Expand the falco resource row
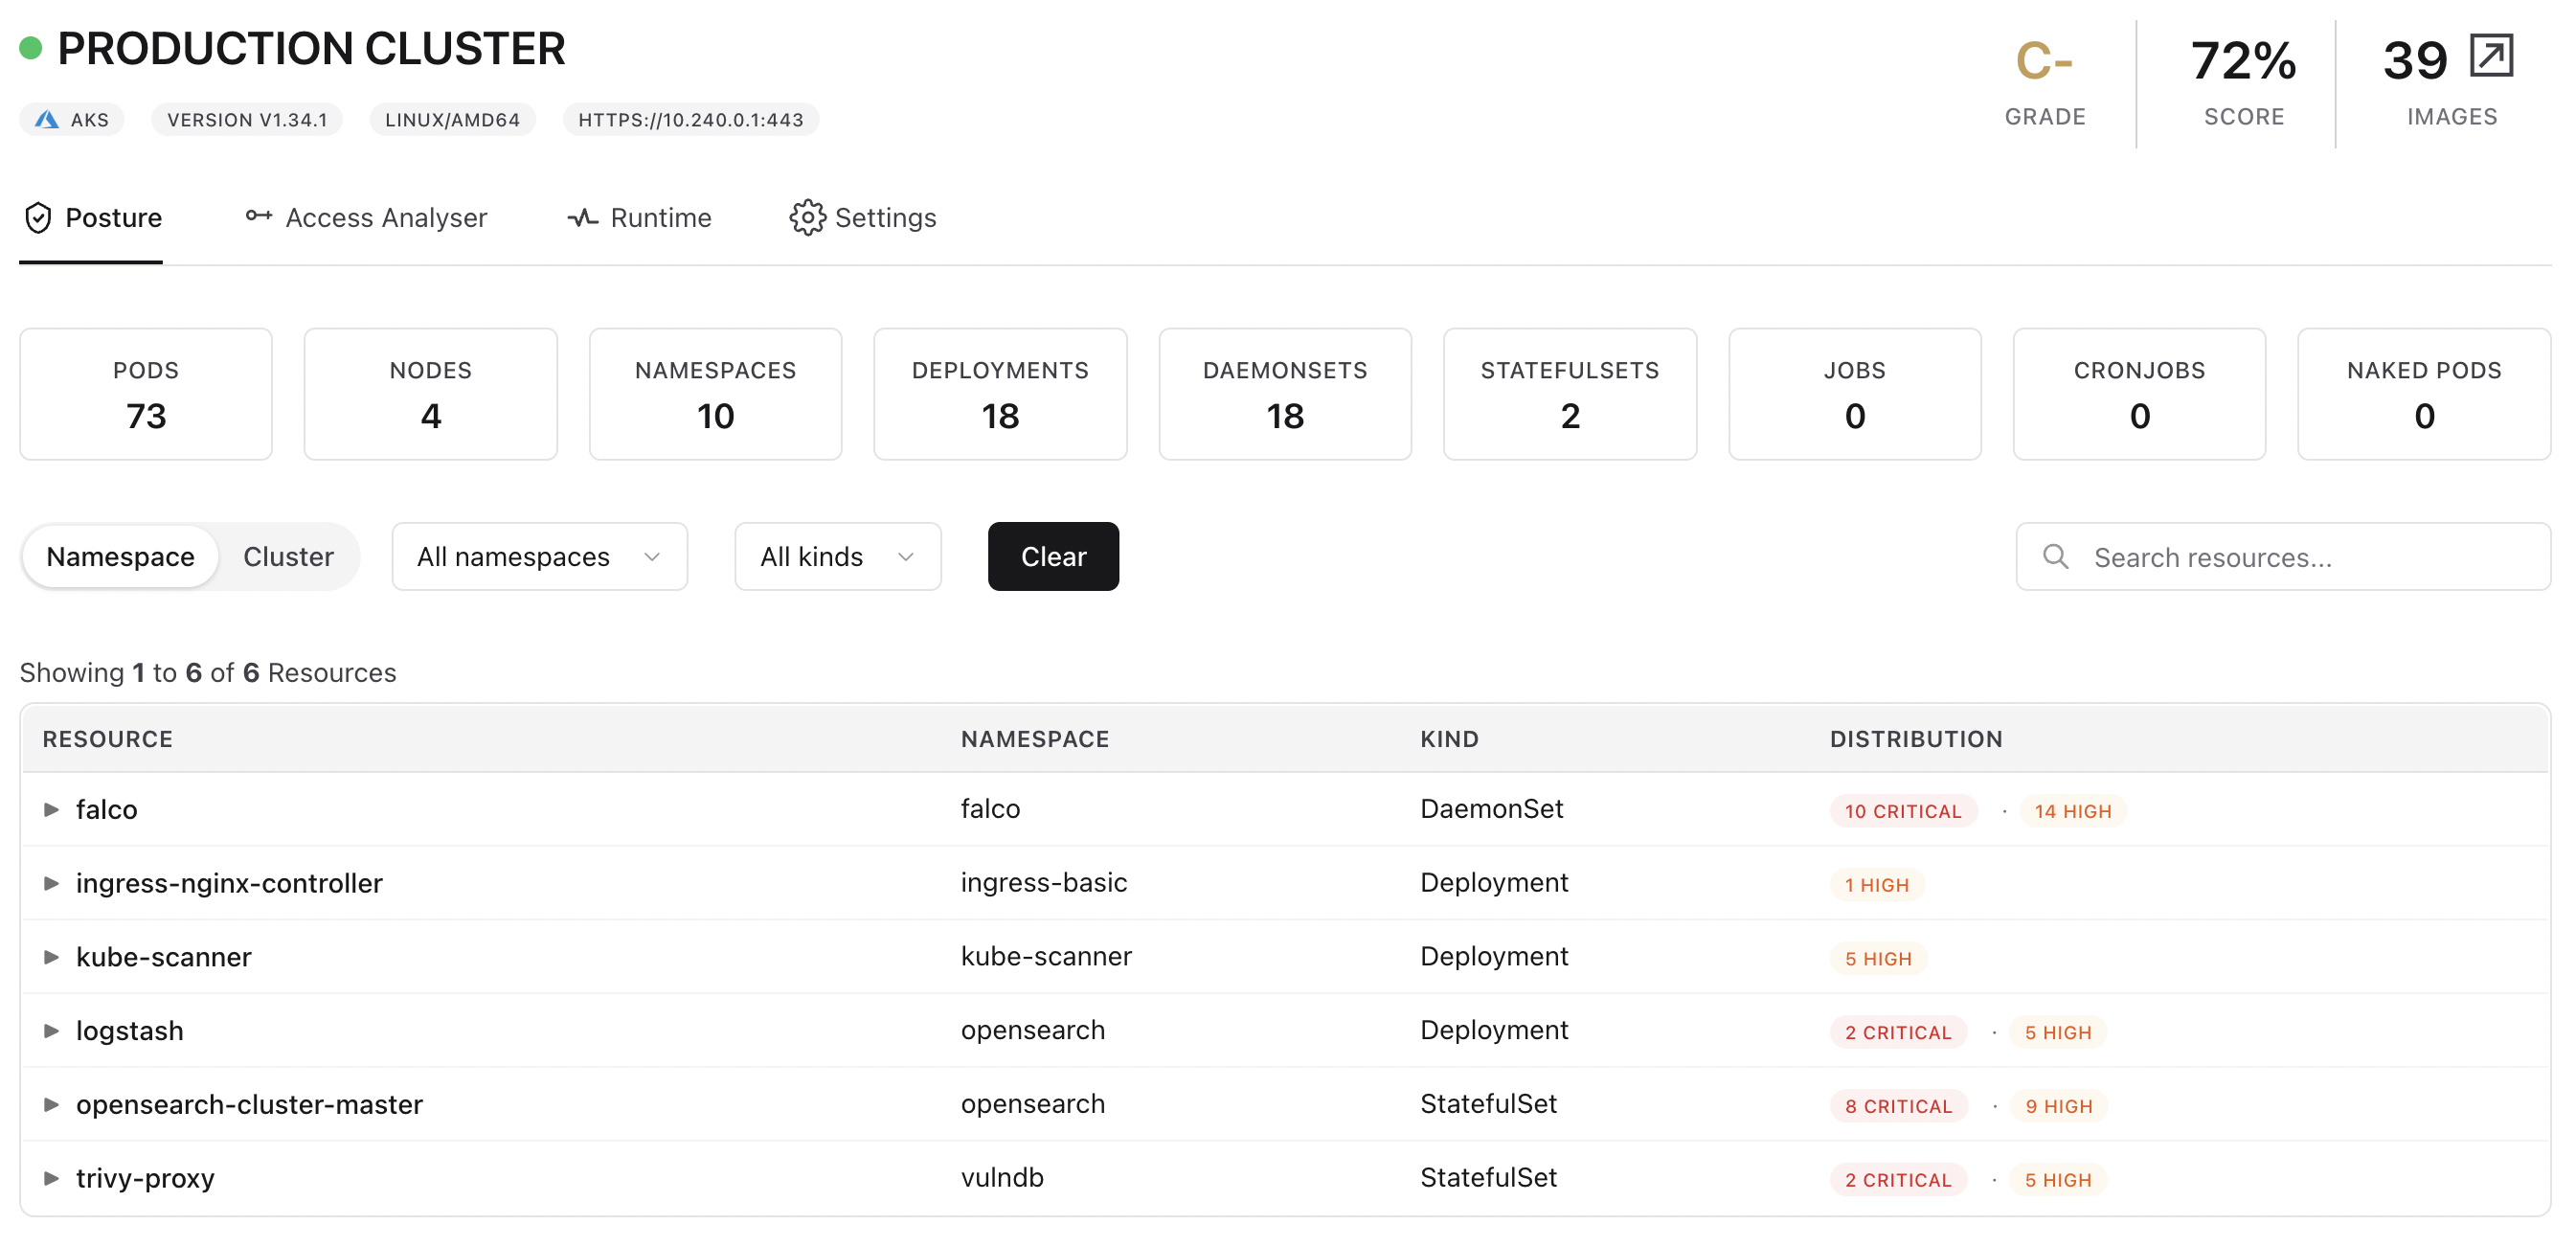This screenshot has height=1247, width=2576. 51,809
